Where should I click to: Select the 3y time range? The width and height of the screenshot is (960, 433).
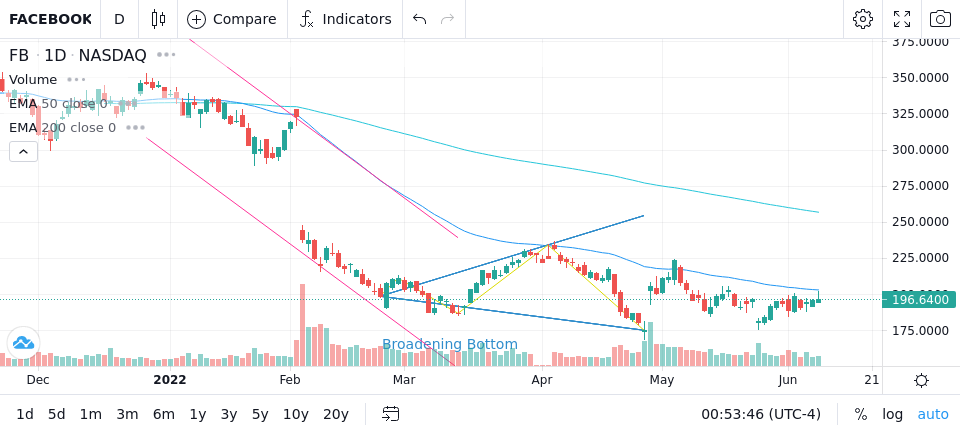229,414
